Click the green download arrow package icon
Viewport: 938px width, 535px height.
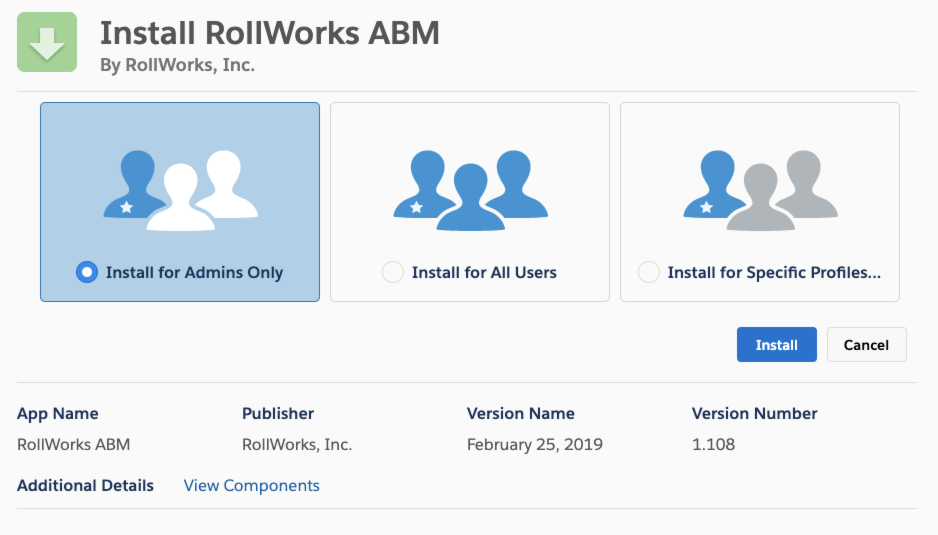tap(47, 42)
